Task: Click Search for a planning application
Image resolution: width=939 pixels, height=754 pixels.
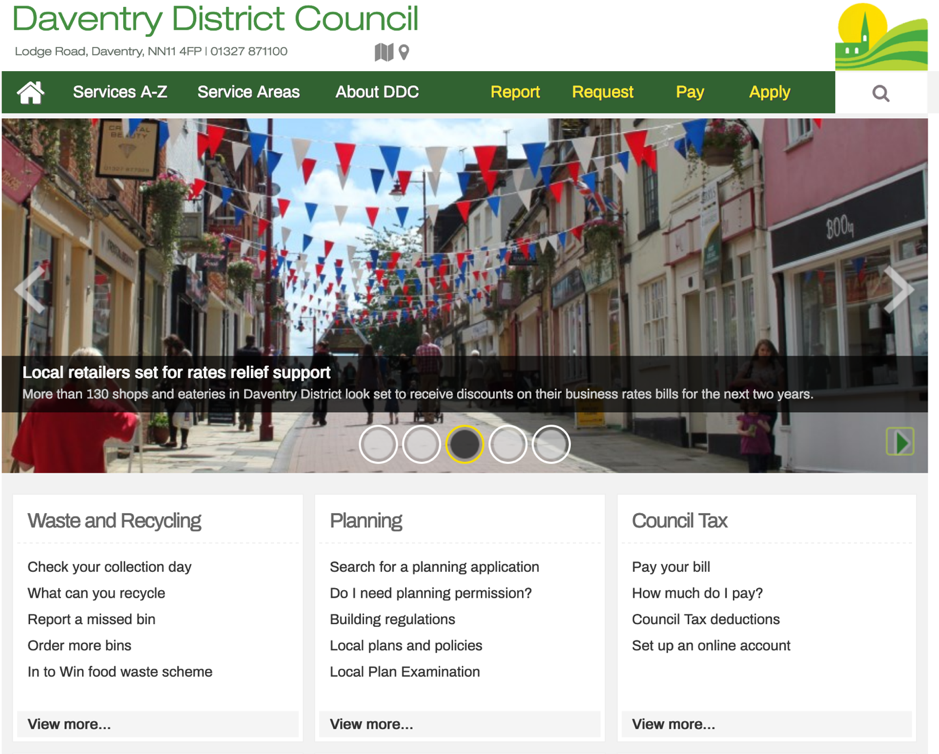Action: pyautogui.click(x=434, y=567)
